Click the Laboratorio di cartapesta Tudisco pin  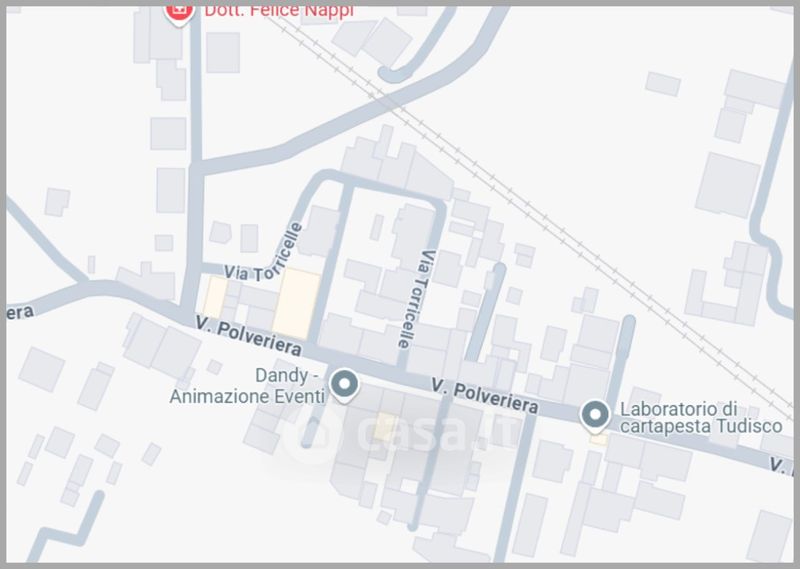(595, 416)
